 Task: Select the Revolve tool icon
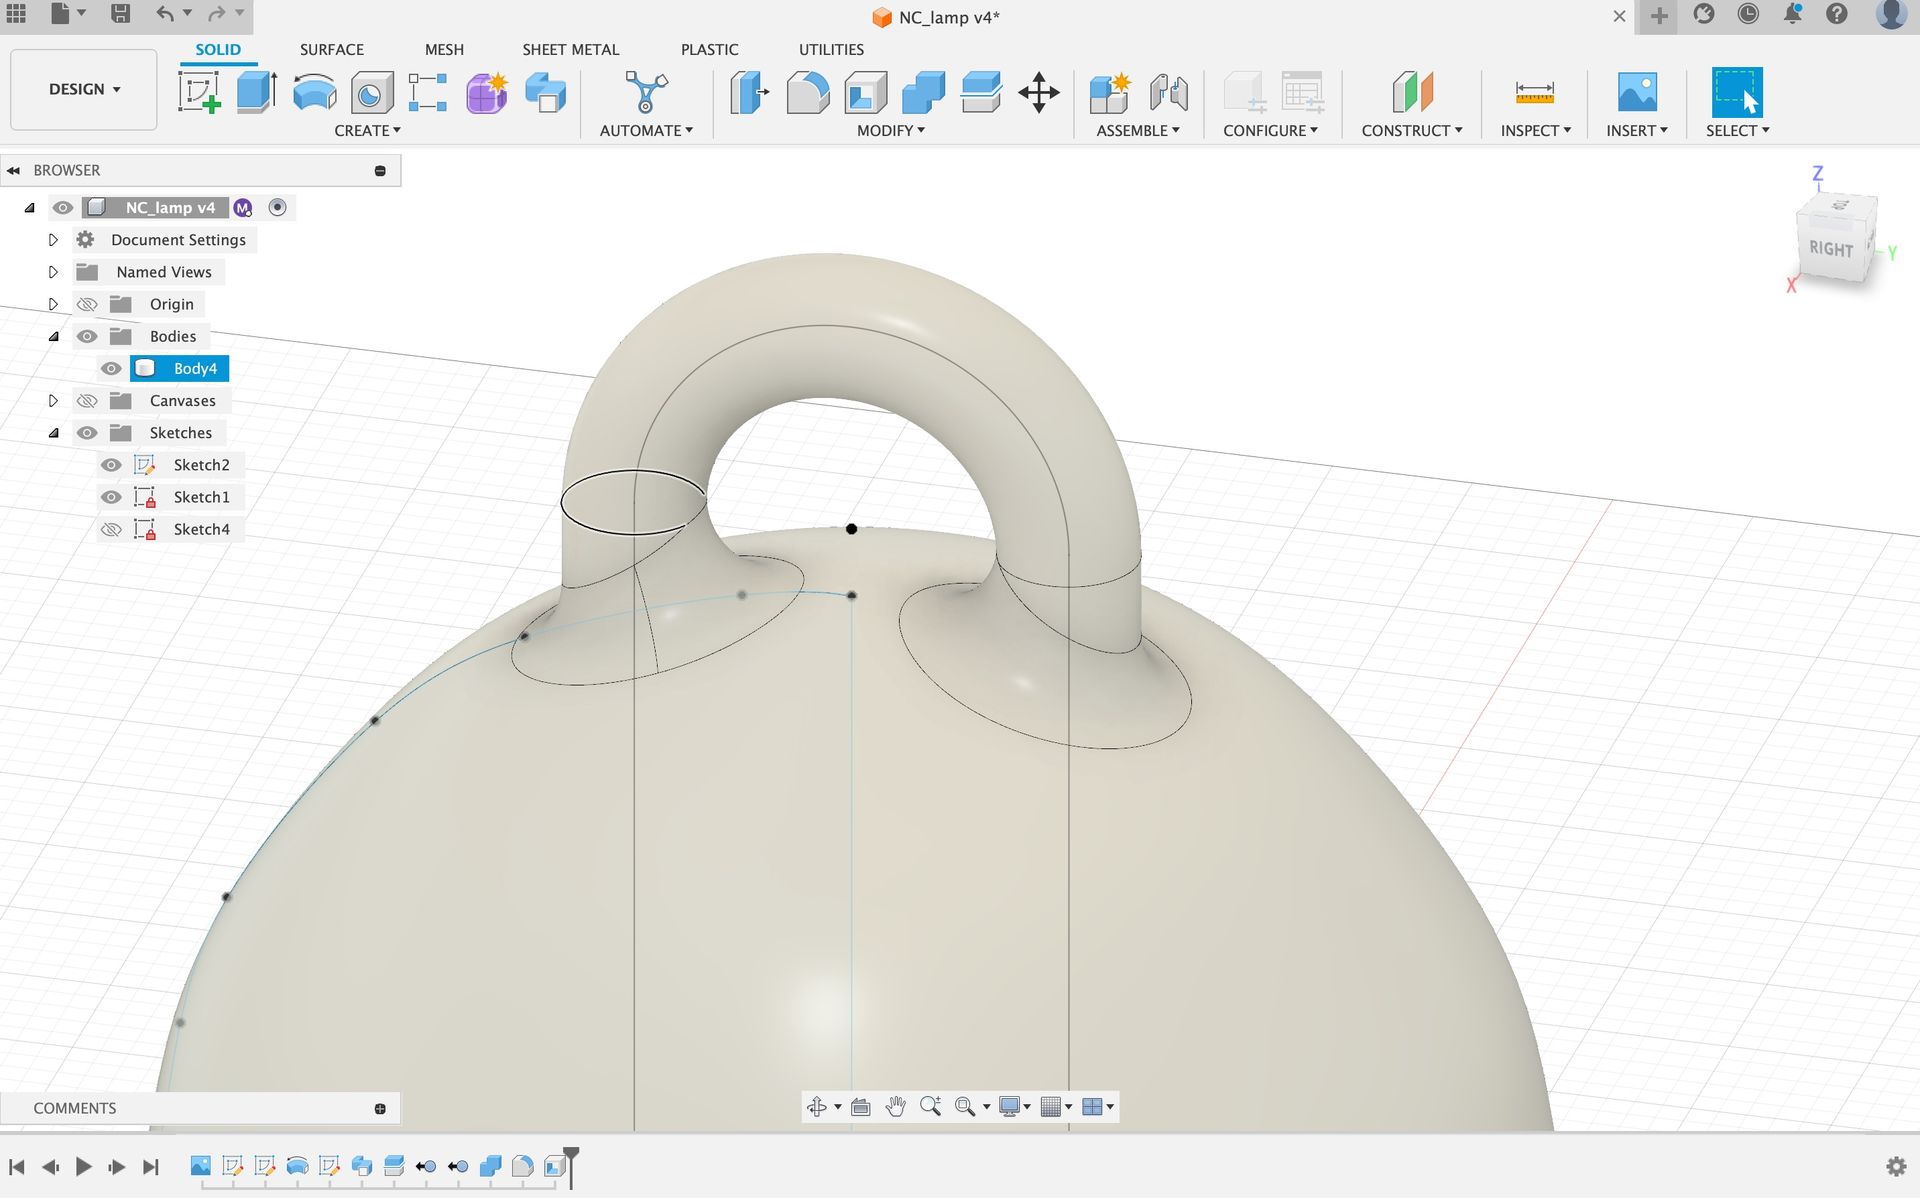314,92
